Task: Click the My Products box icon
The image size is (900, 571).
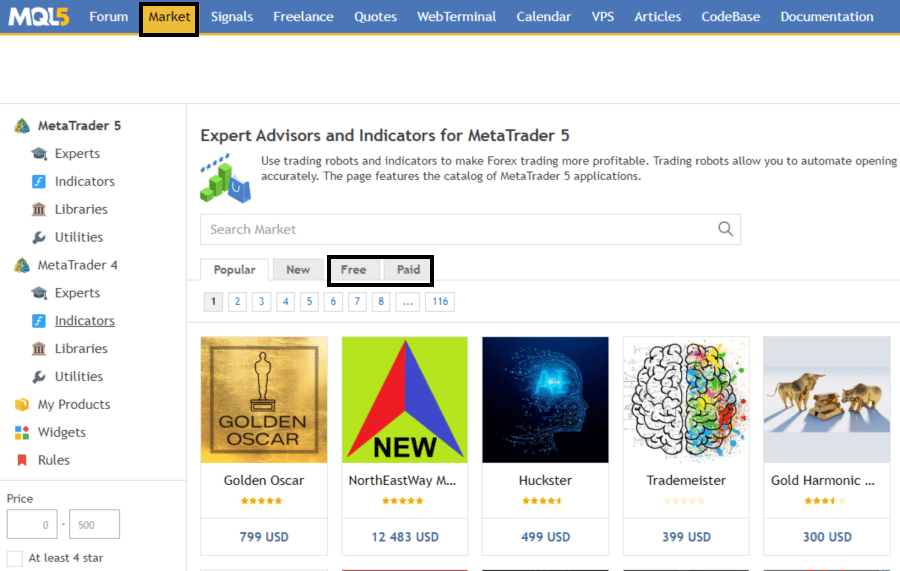Action: (x=22, y=405)
